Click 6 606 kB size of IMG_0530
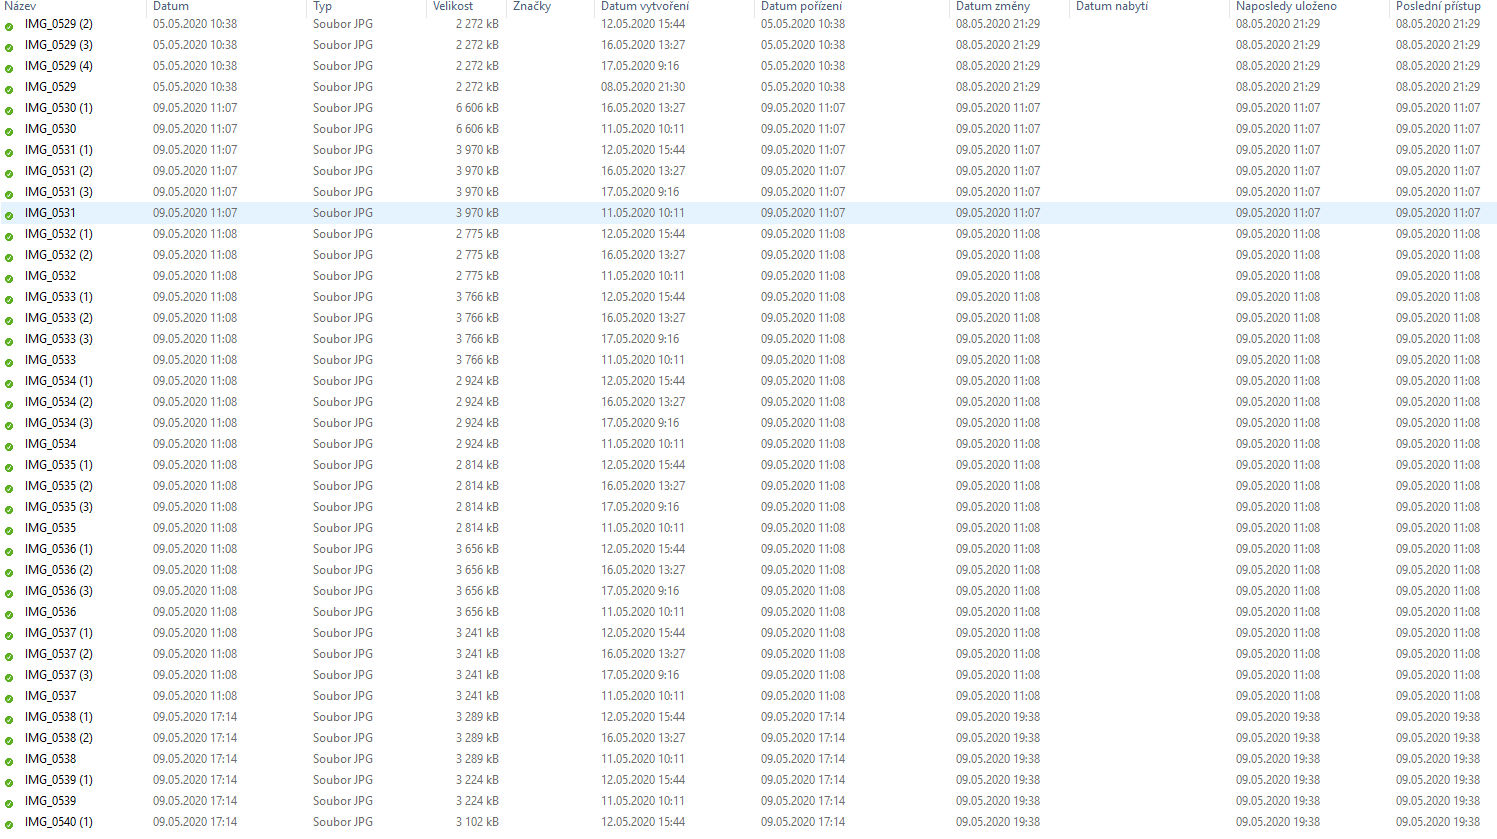This screenshot has height=839, width=1497. coord(477,129)
